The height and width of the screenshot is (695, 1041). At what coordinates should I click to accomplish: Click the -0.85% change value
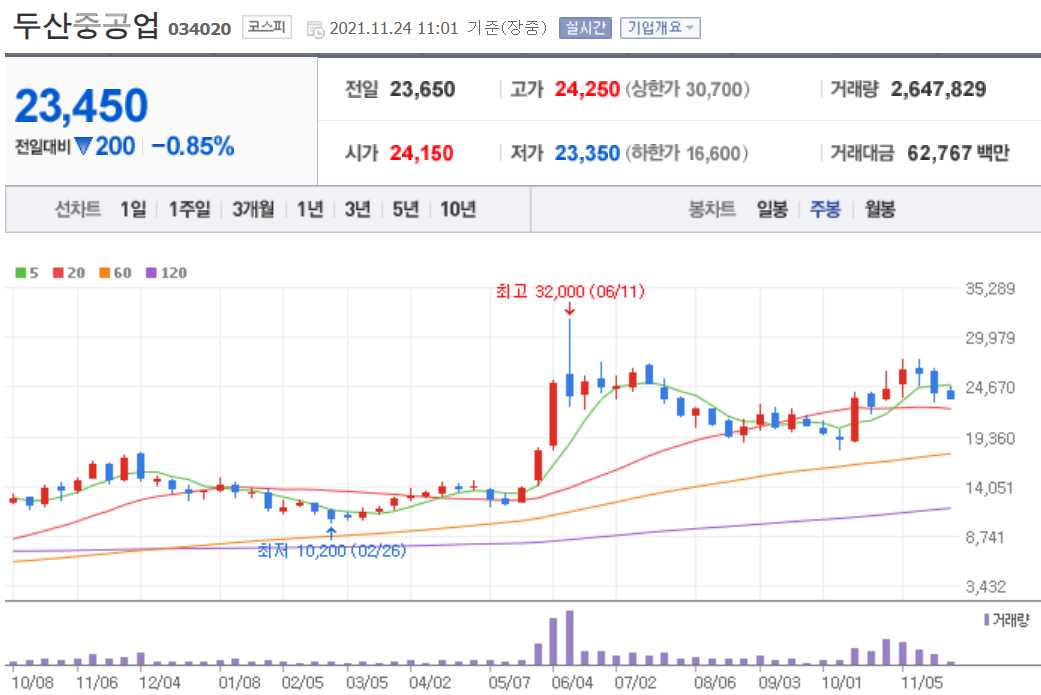pyautogui.click(x=193, y=146)
